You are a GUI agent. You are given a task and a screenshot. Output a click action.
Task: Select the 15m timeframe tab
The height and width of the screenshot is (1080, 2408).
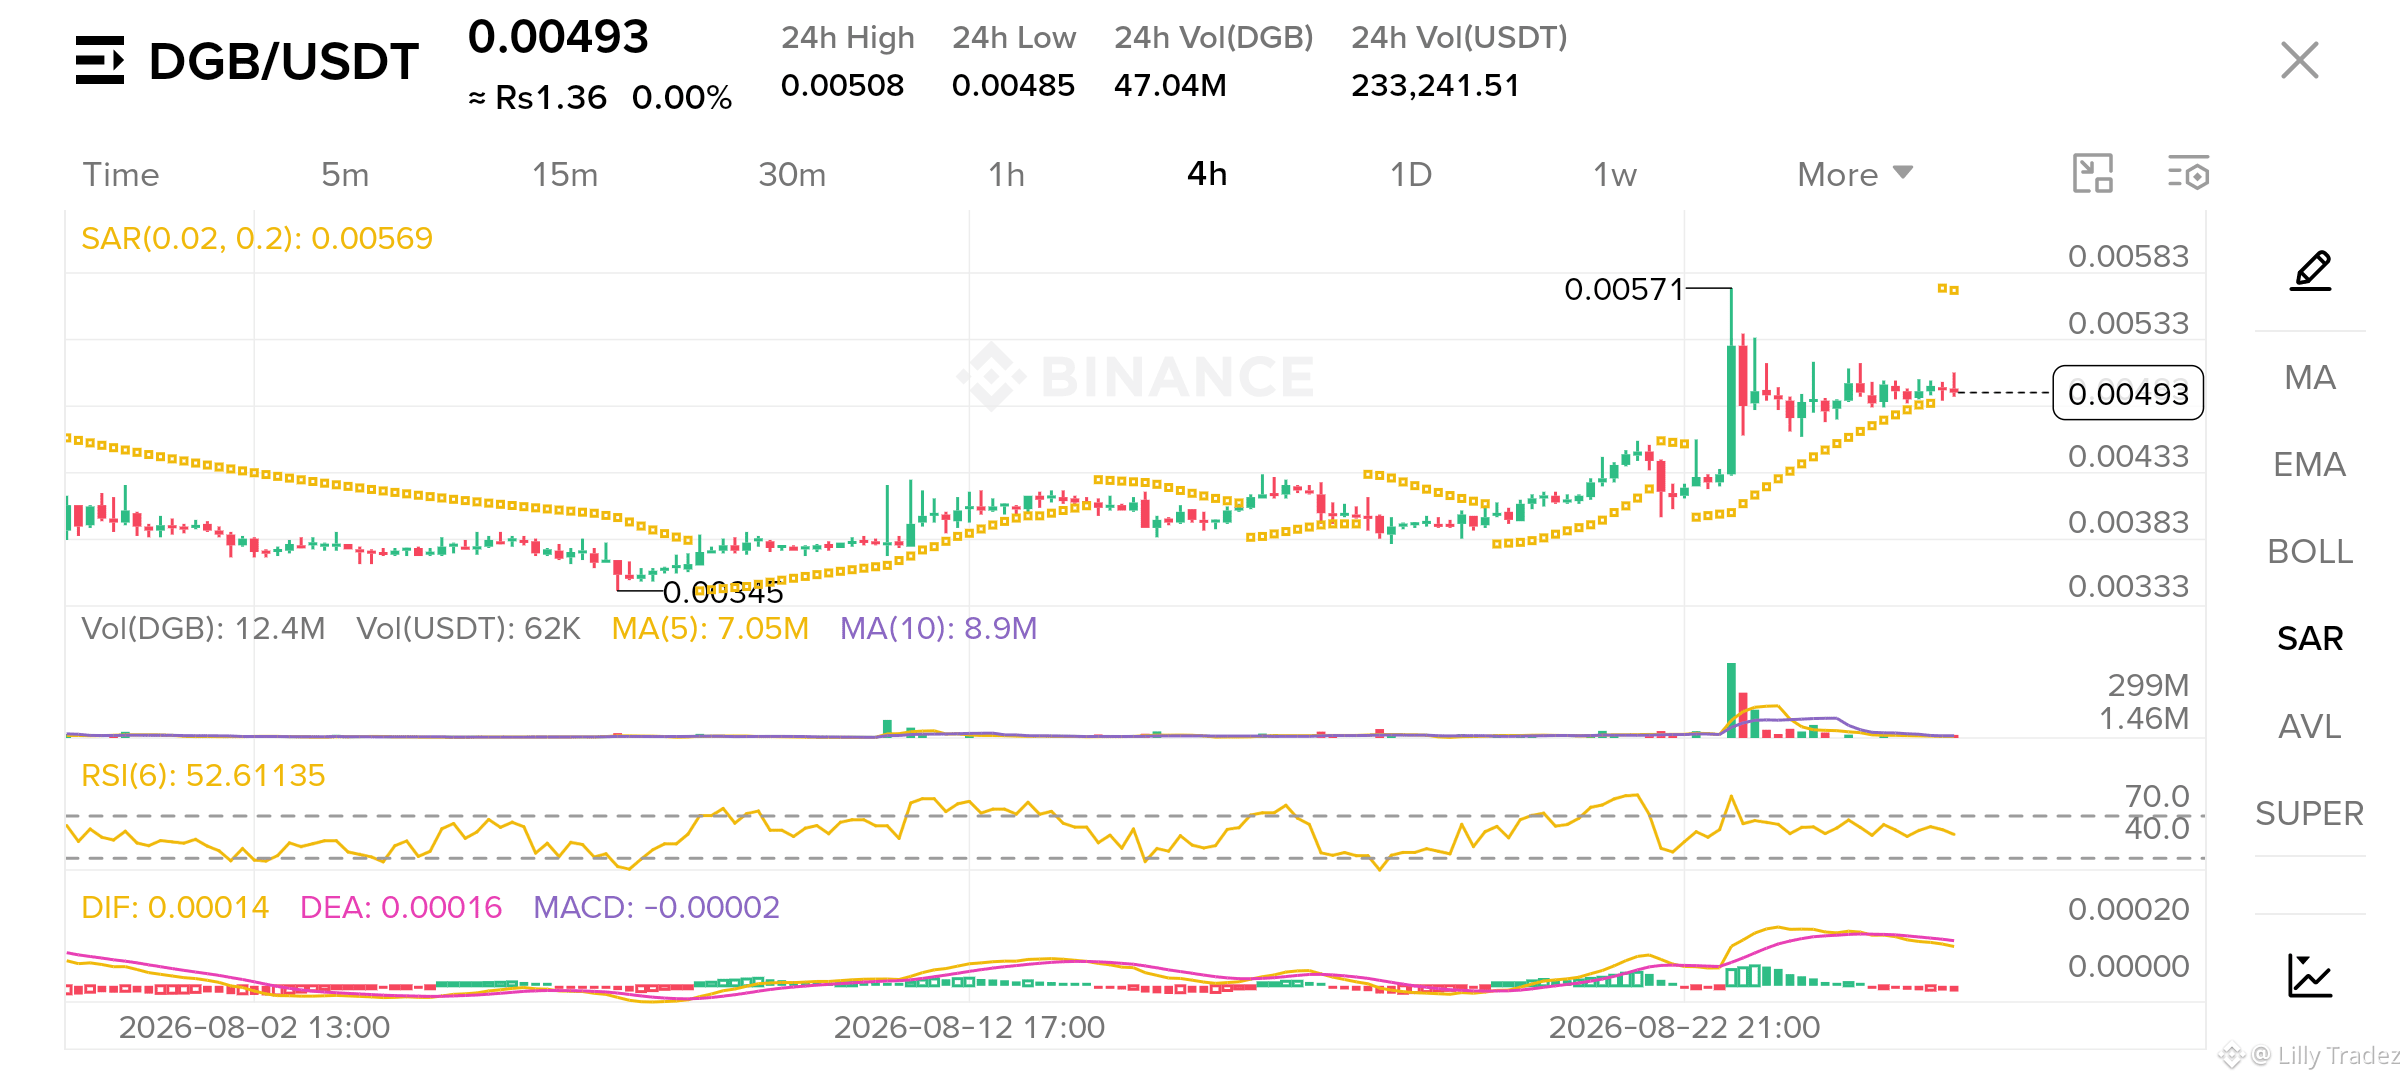point(565,175)
